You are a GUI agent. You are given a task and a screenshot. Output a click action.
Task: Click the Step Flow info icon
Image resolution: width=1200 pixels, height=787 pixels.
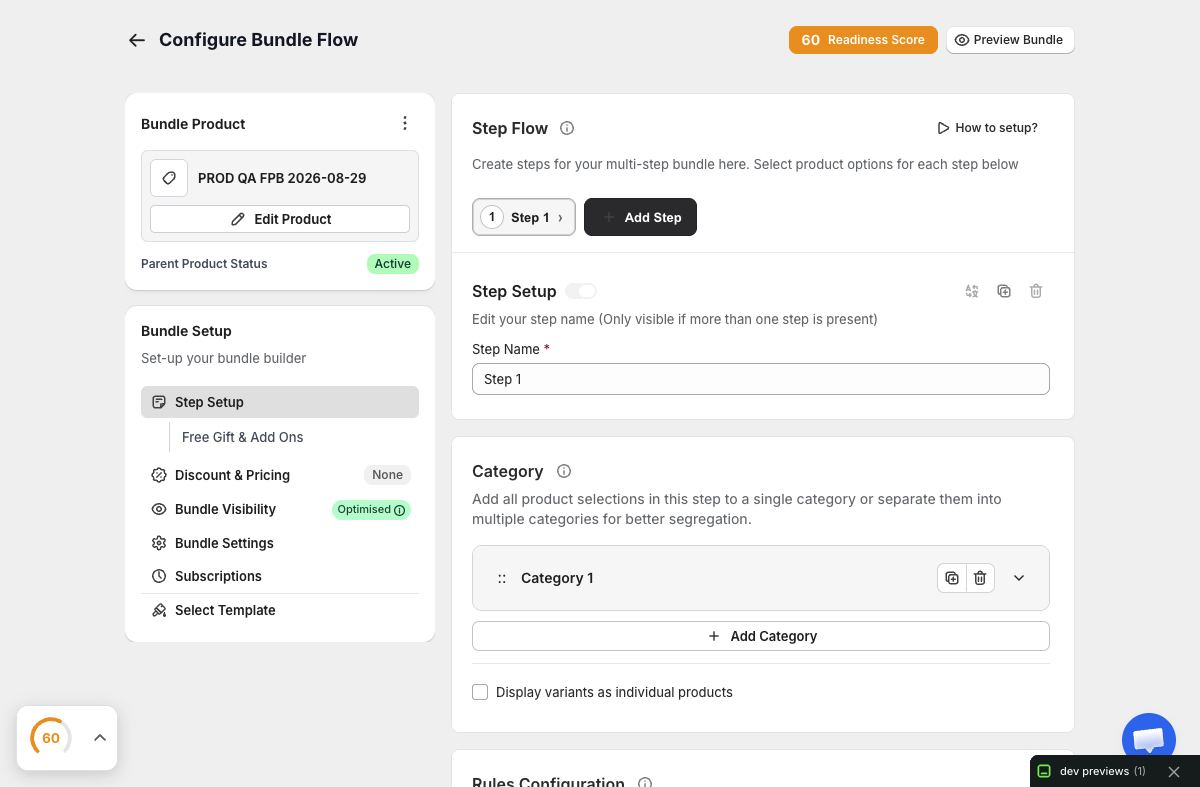567,128
